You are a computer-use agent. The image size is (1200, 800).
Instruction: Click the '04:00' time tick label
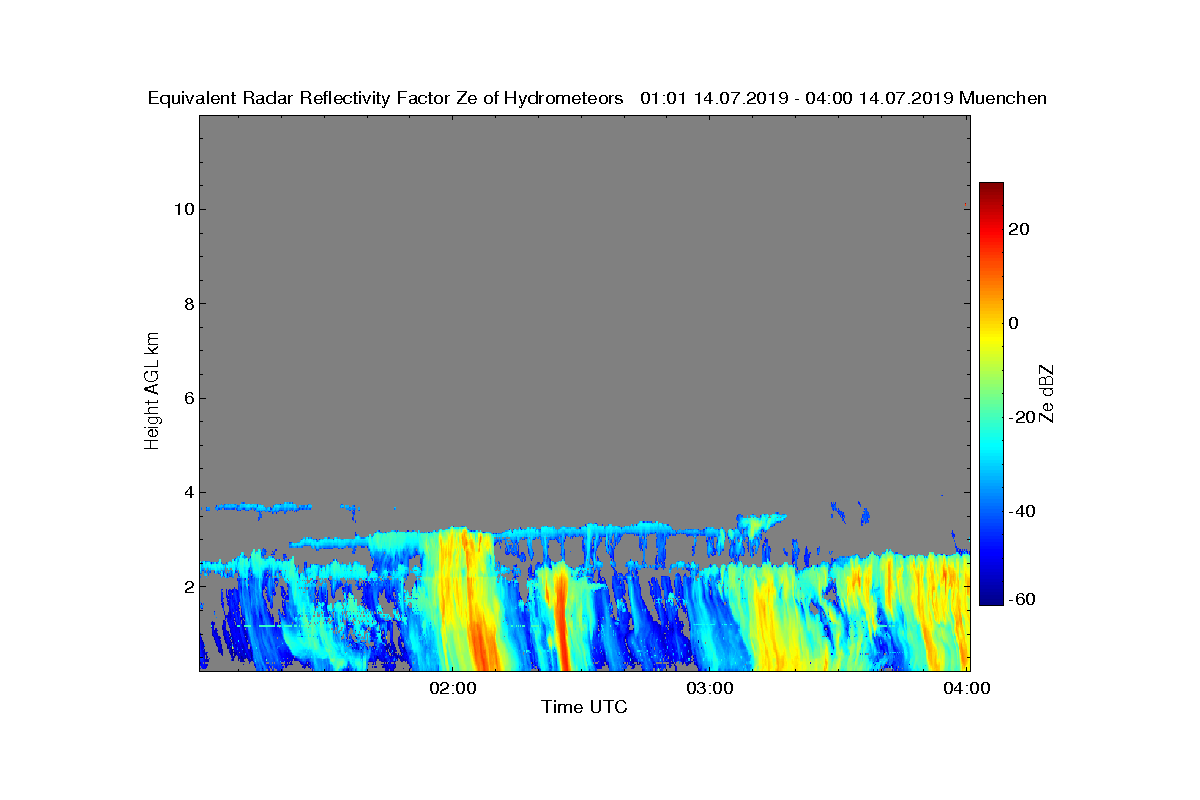967,688
